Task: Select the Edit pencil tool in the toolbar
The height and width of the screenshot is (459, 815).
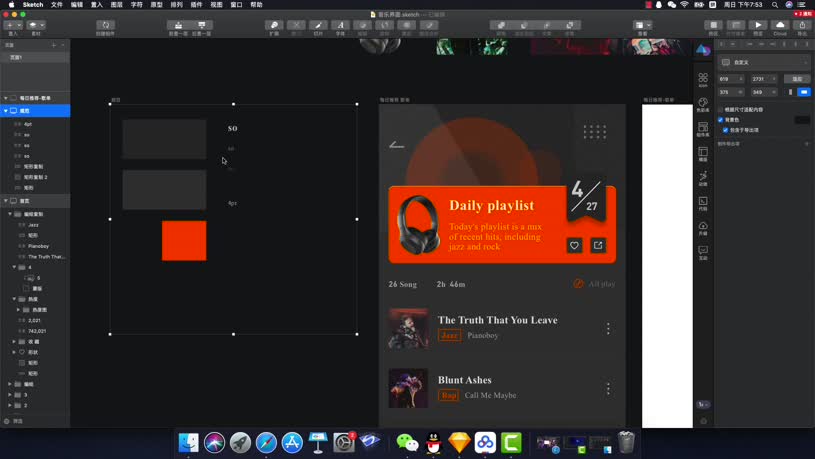Action: pyautogui.click(x=318, y=25)
